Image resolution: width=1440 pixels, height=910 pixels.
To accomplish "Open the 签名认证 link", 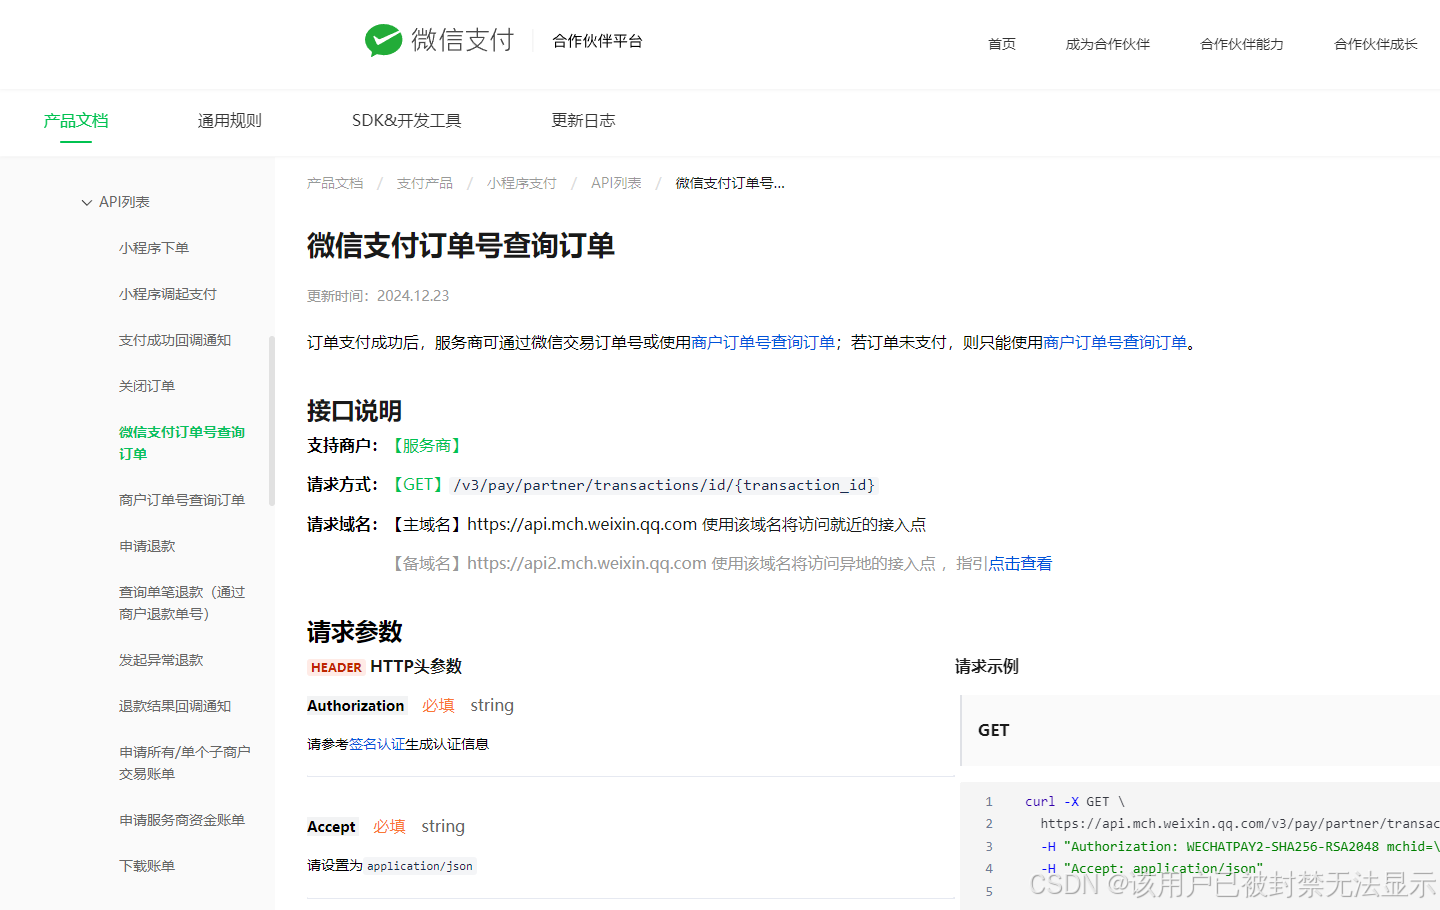I will coord(377,744).
